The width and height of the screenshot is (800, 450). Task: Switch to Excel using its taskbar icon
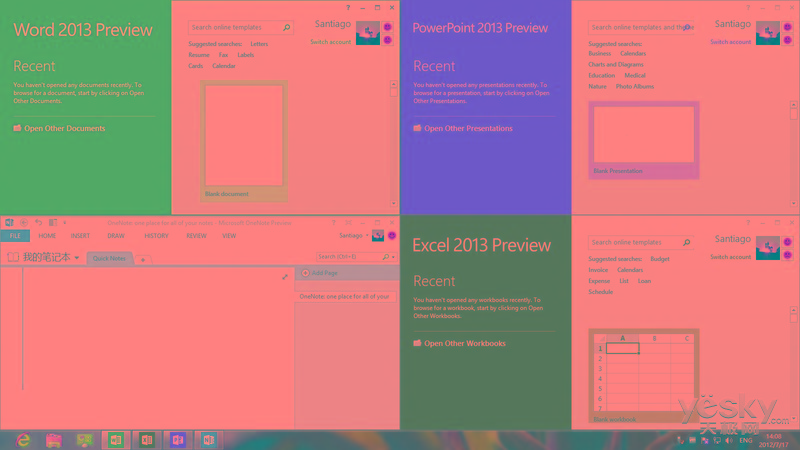[147, 440]
